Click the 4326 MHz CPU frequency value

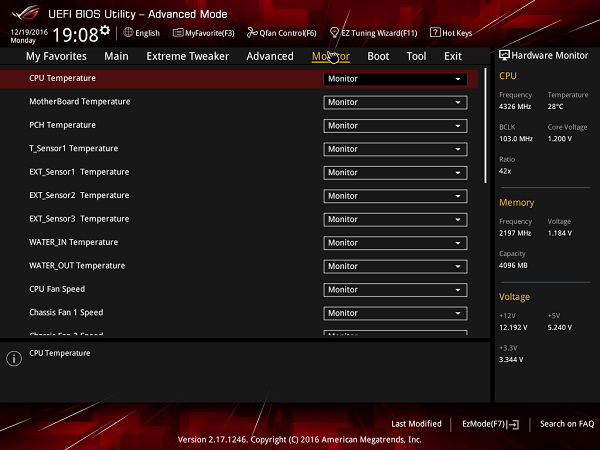515,106
